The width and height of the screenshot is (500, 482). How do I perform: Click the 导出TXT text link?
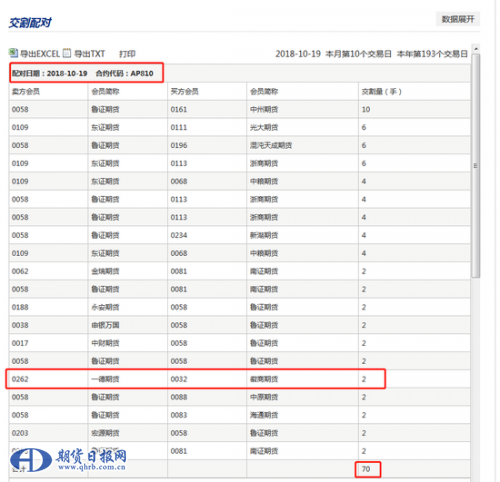pyautogui.click(x=90, y=54)
